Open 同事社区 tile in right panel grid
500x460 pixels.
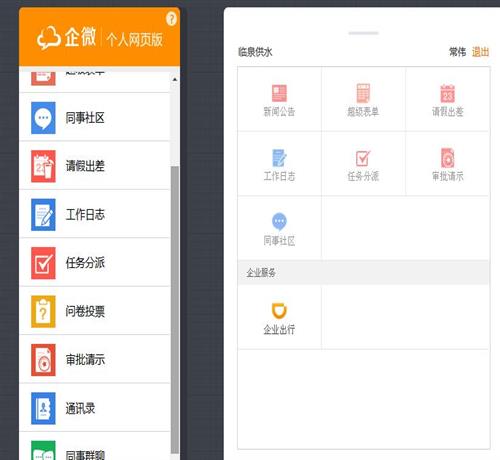tap(279, 228)
